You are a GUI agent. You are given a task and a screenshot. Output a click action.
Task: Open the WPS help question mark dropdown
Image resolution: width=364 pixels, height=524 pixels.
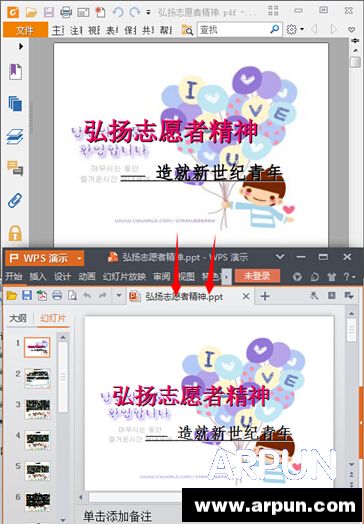click(x=350, y=277)
